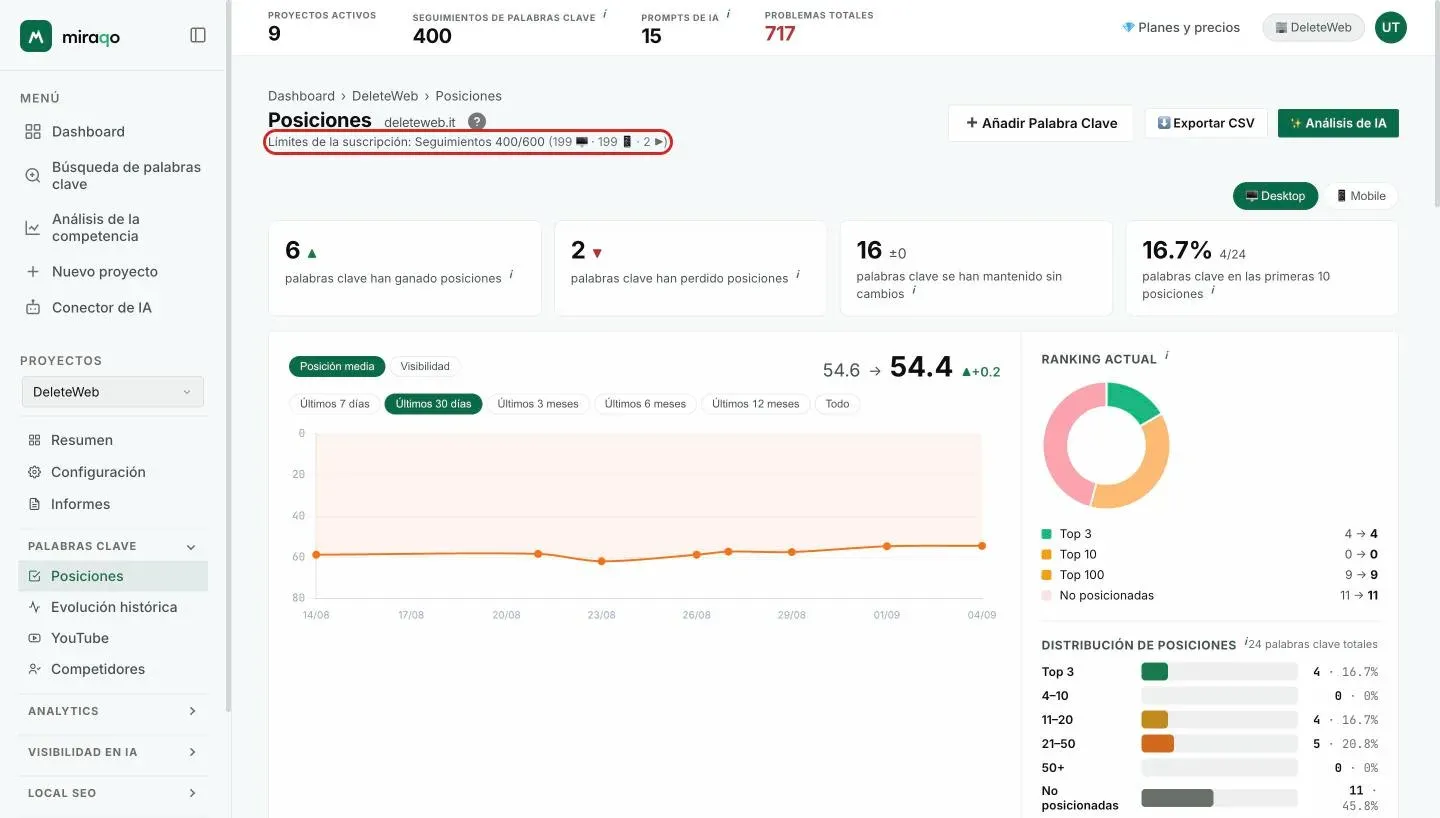
Task: Open the DeleteWeb project dropdown
Action: (112, 392)
